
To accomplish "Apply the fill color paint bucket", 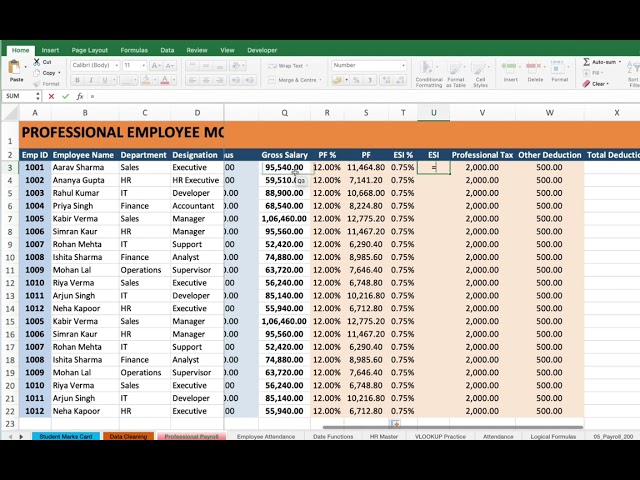I will point(146,80).
